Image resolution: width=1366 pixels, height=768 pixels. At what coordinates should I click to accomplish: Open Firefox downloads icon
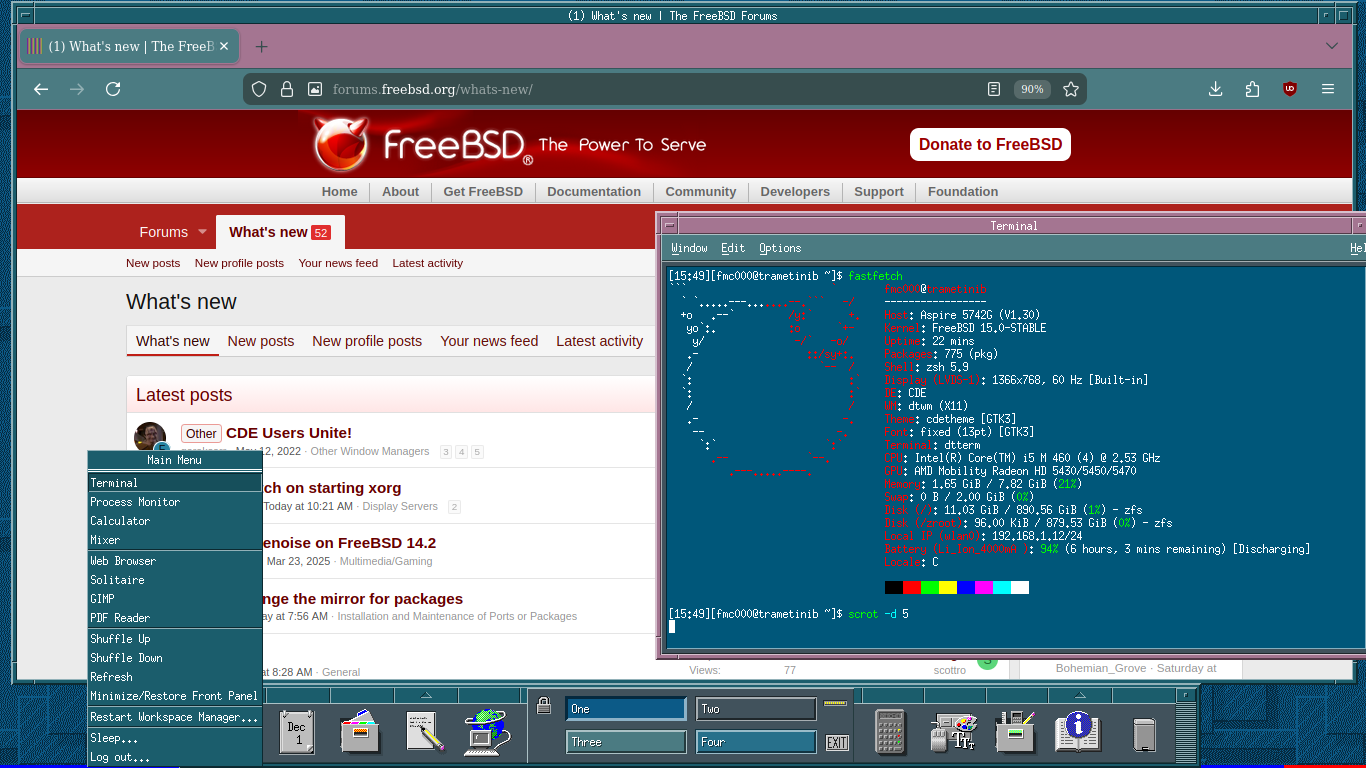[x=1215, y=89]
